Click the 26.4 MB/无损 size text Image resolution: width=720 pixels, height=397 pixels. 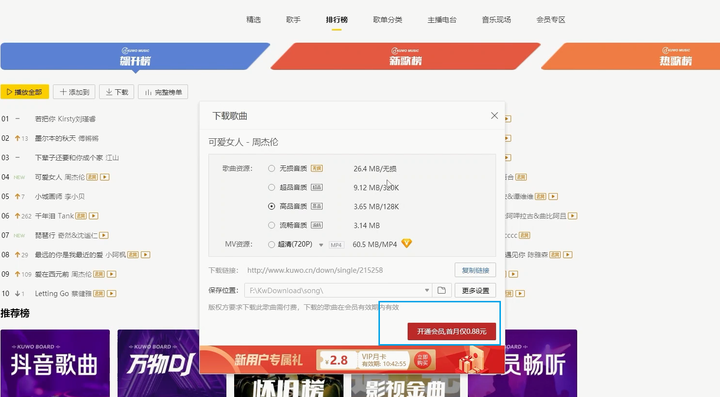coord(375,168)
